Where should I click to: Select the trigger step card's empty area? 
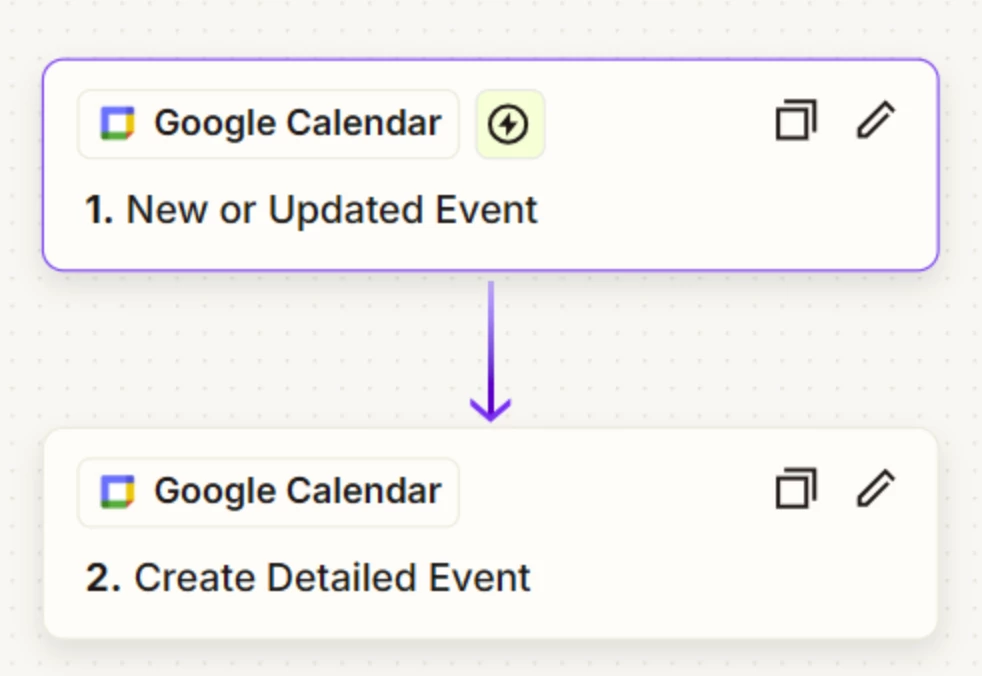(720, 207)
